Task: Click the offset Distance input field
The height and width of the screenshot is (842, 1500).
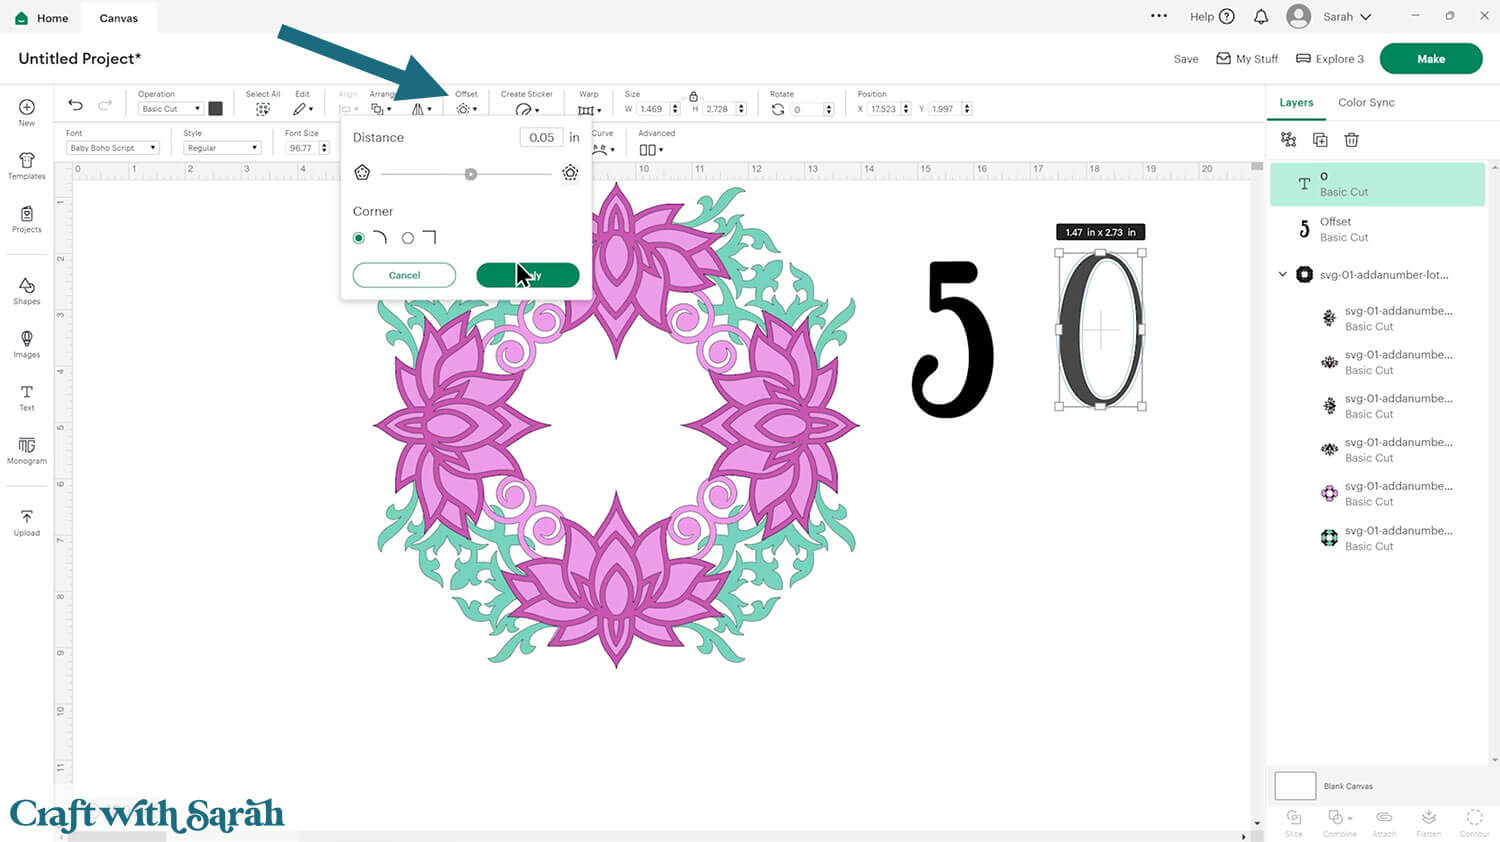Action: tap(541, 138)
